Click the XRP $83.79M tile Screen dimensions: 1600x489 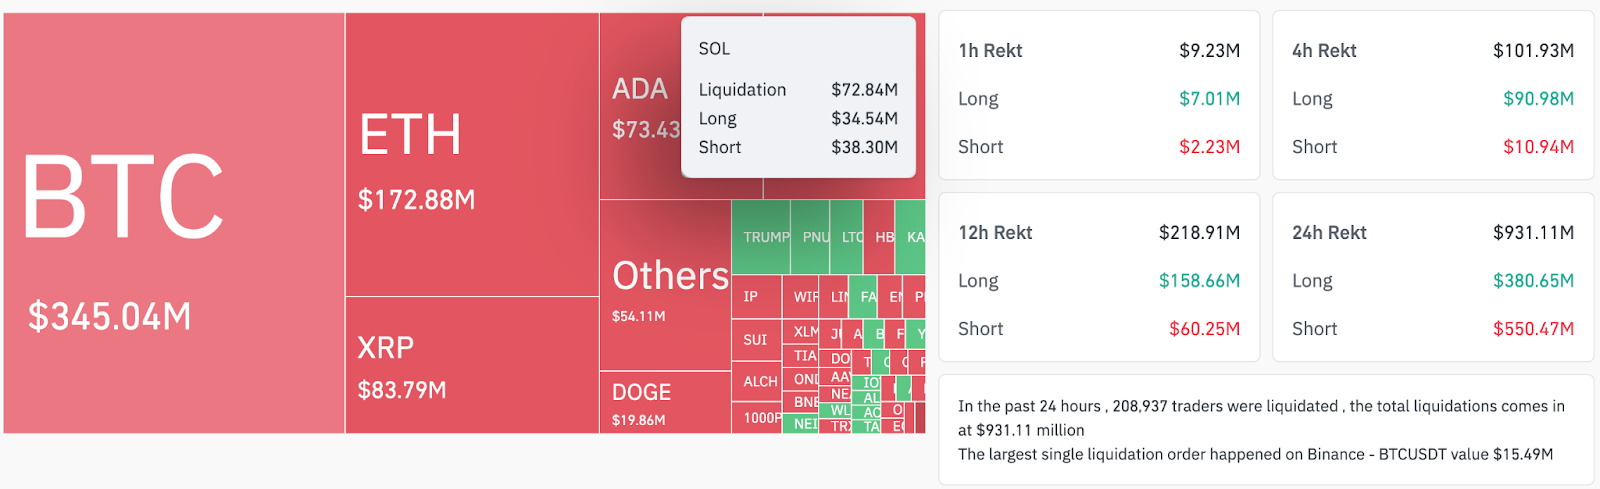[x=472, y=365]
